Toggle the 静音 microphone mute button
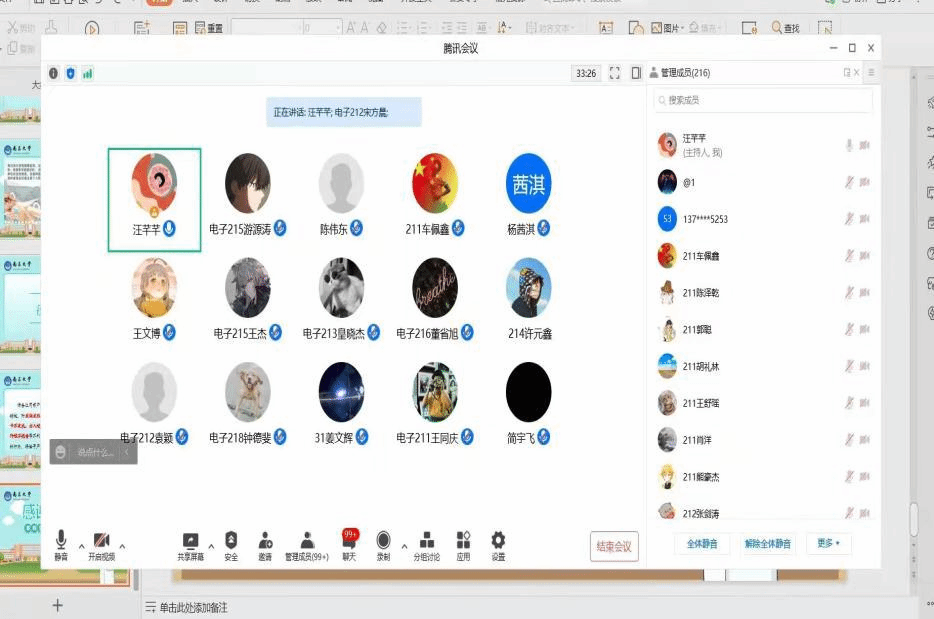 click(x=61, y=541)
